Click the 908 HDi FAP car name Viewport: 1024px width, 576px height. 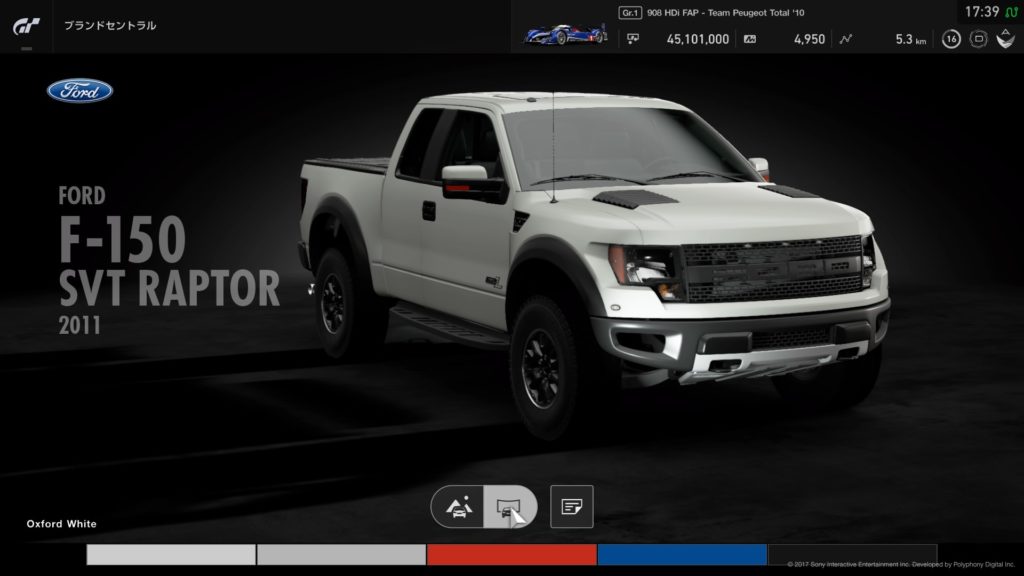pyautogui.click(x=726, y=12)
